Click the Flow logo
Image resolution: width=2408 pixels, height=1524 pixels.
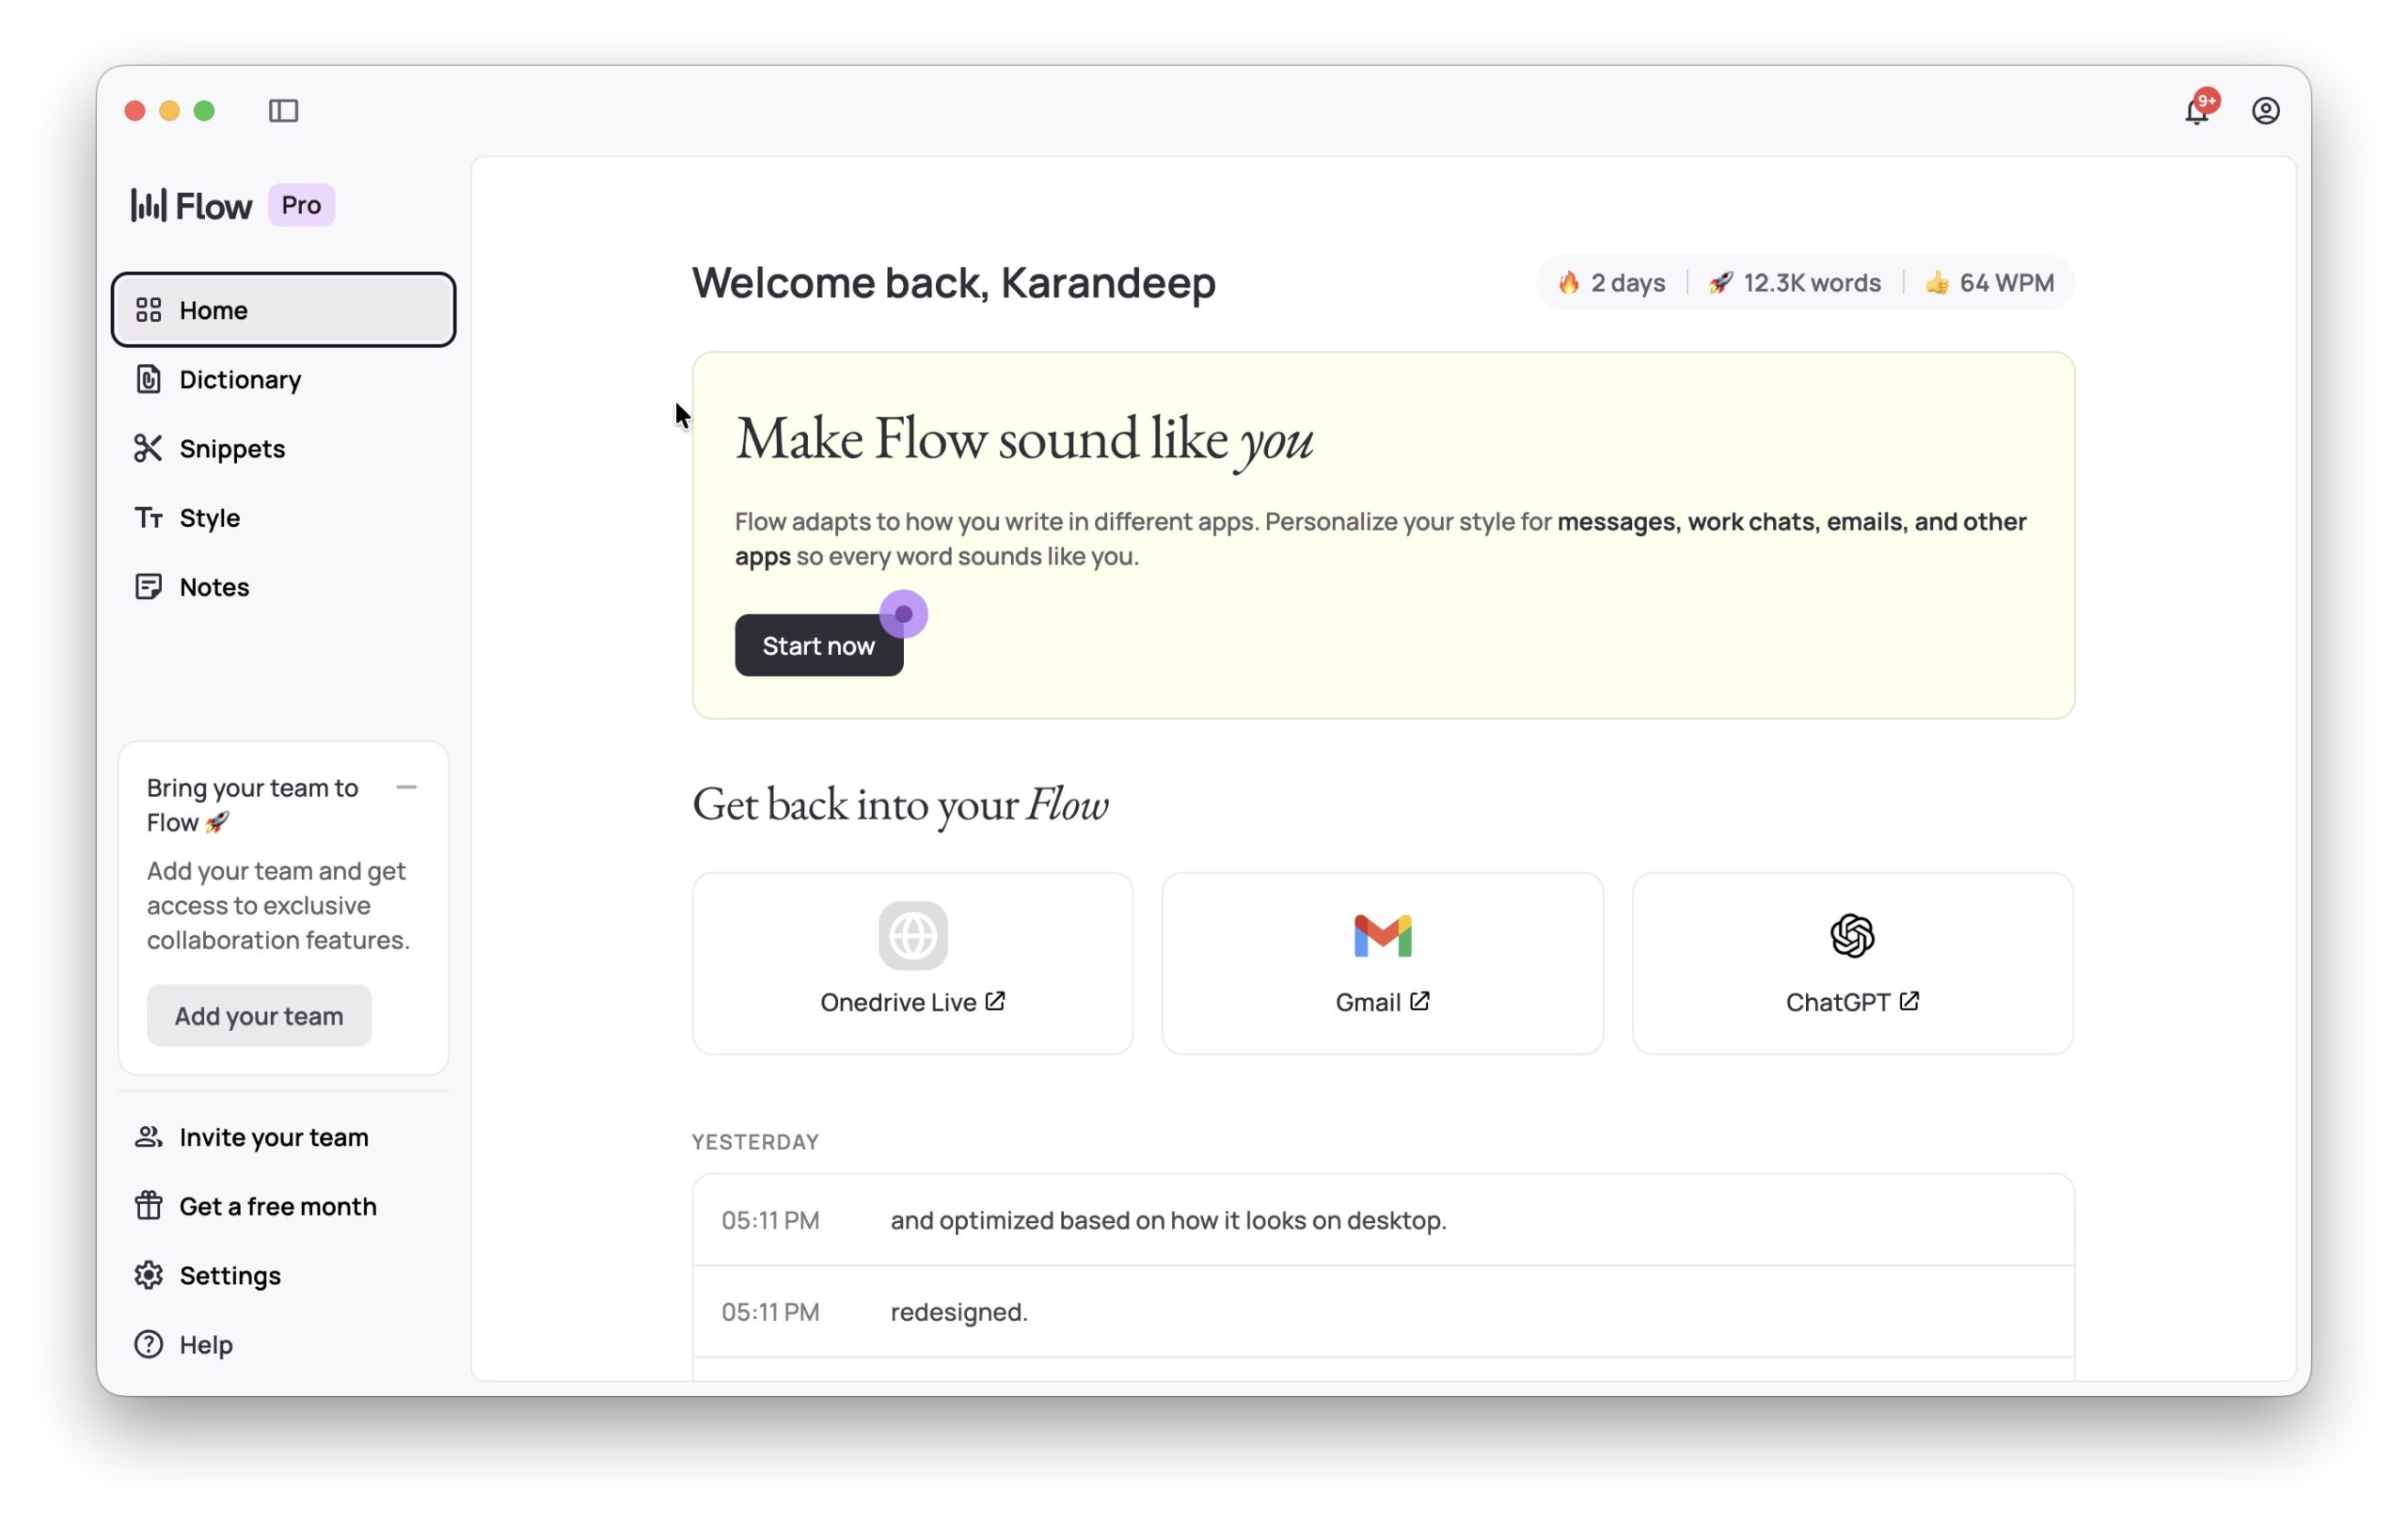tap(190, 205)
